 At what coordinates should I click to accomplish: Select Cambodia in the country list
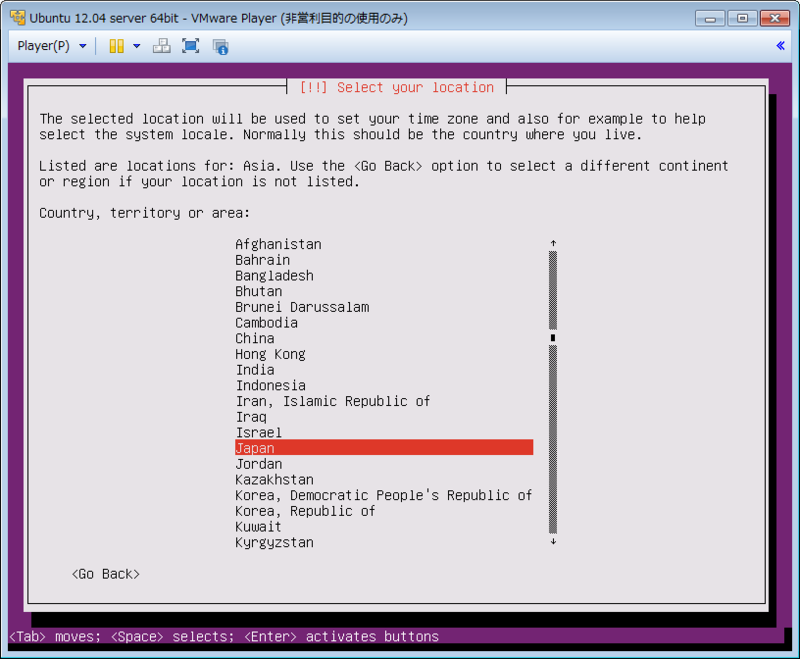[266, 323]
